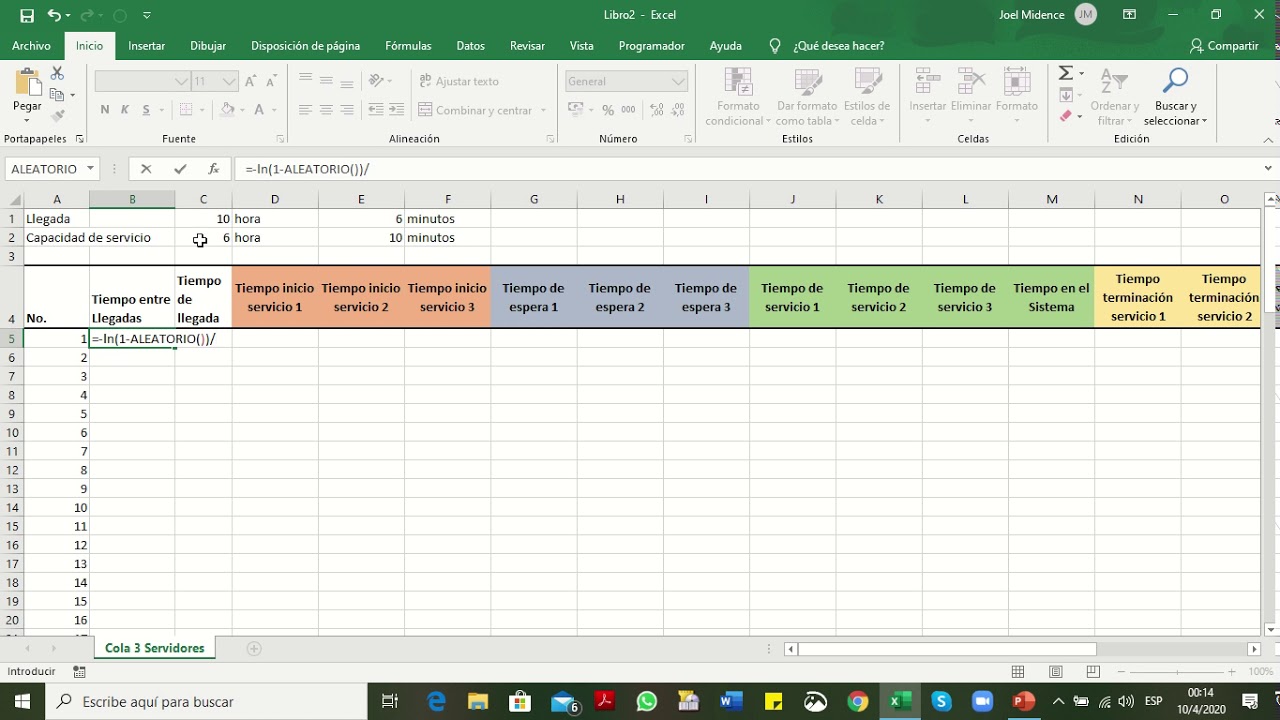Click the horizontal scrollbar right arrow
Viewport: 1280px width, 720px height.
1254,649
